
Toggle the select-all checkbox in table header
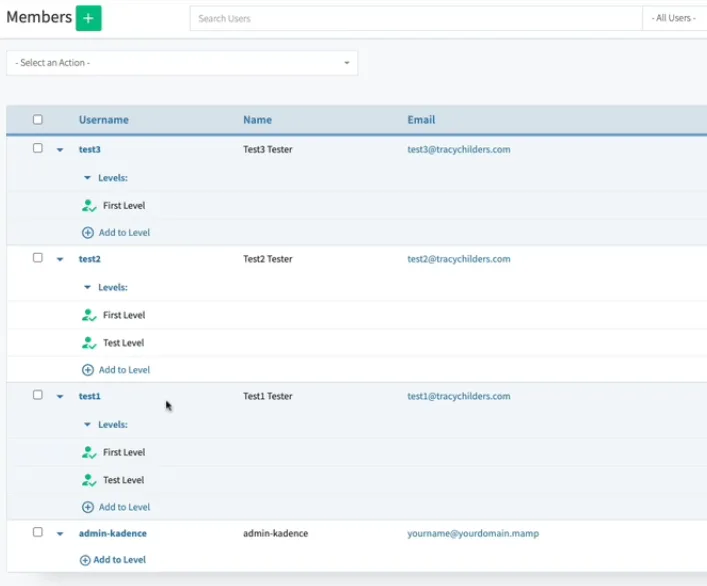38,119
